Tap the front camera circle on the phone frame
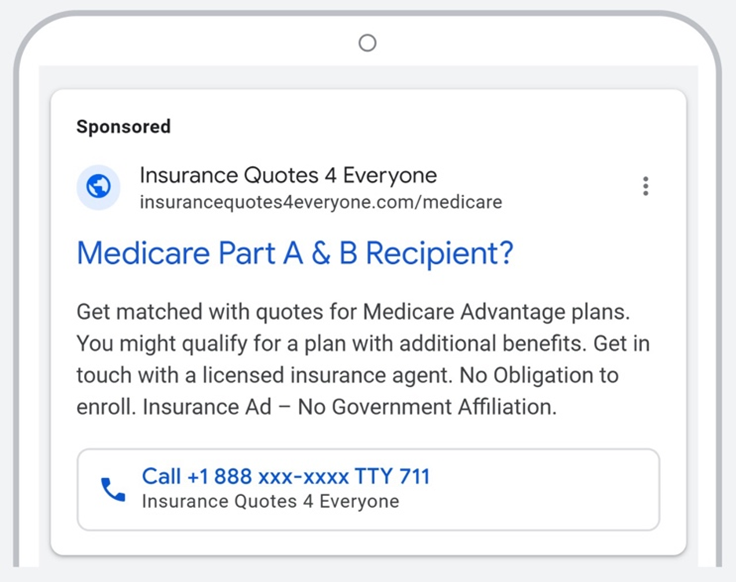 click(x=367, y=42)
